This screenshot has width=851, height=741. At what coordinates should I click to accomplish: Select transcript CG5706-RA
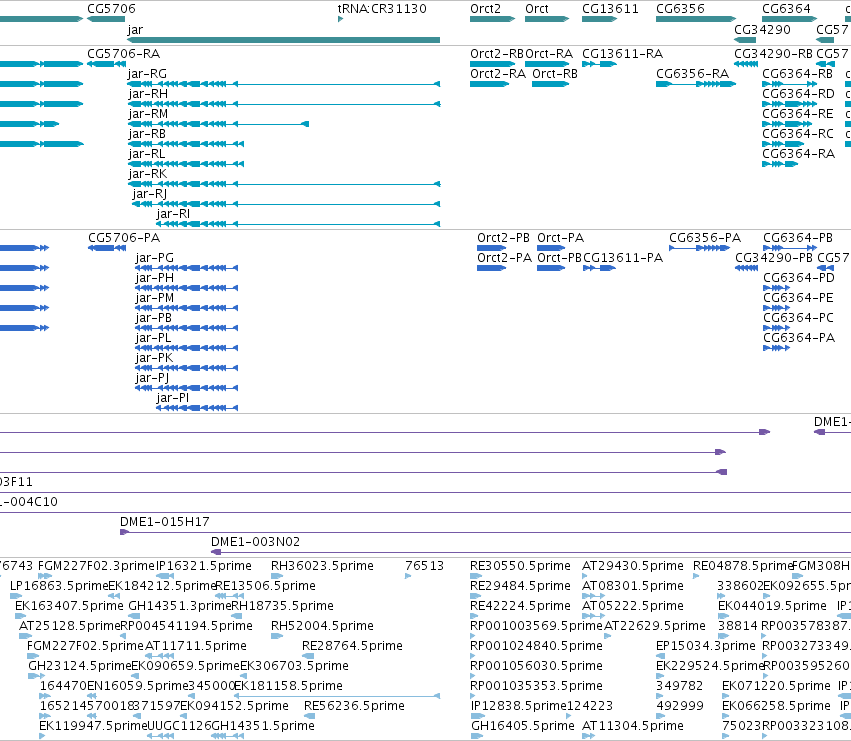tap(124, 54)
